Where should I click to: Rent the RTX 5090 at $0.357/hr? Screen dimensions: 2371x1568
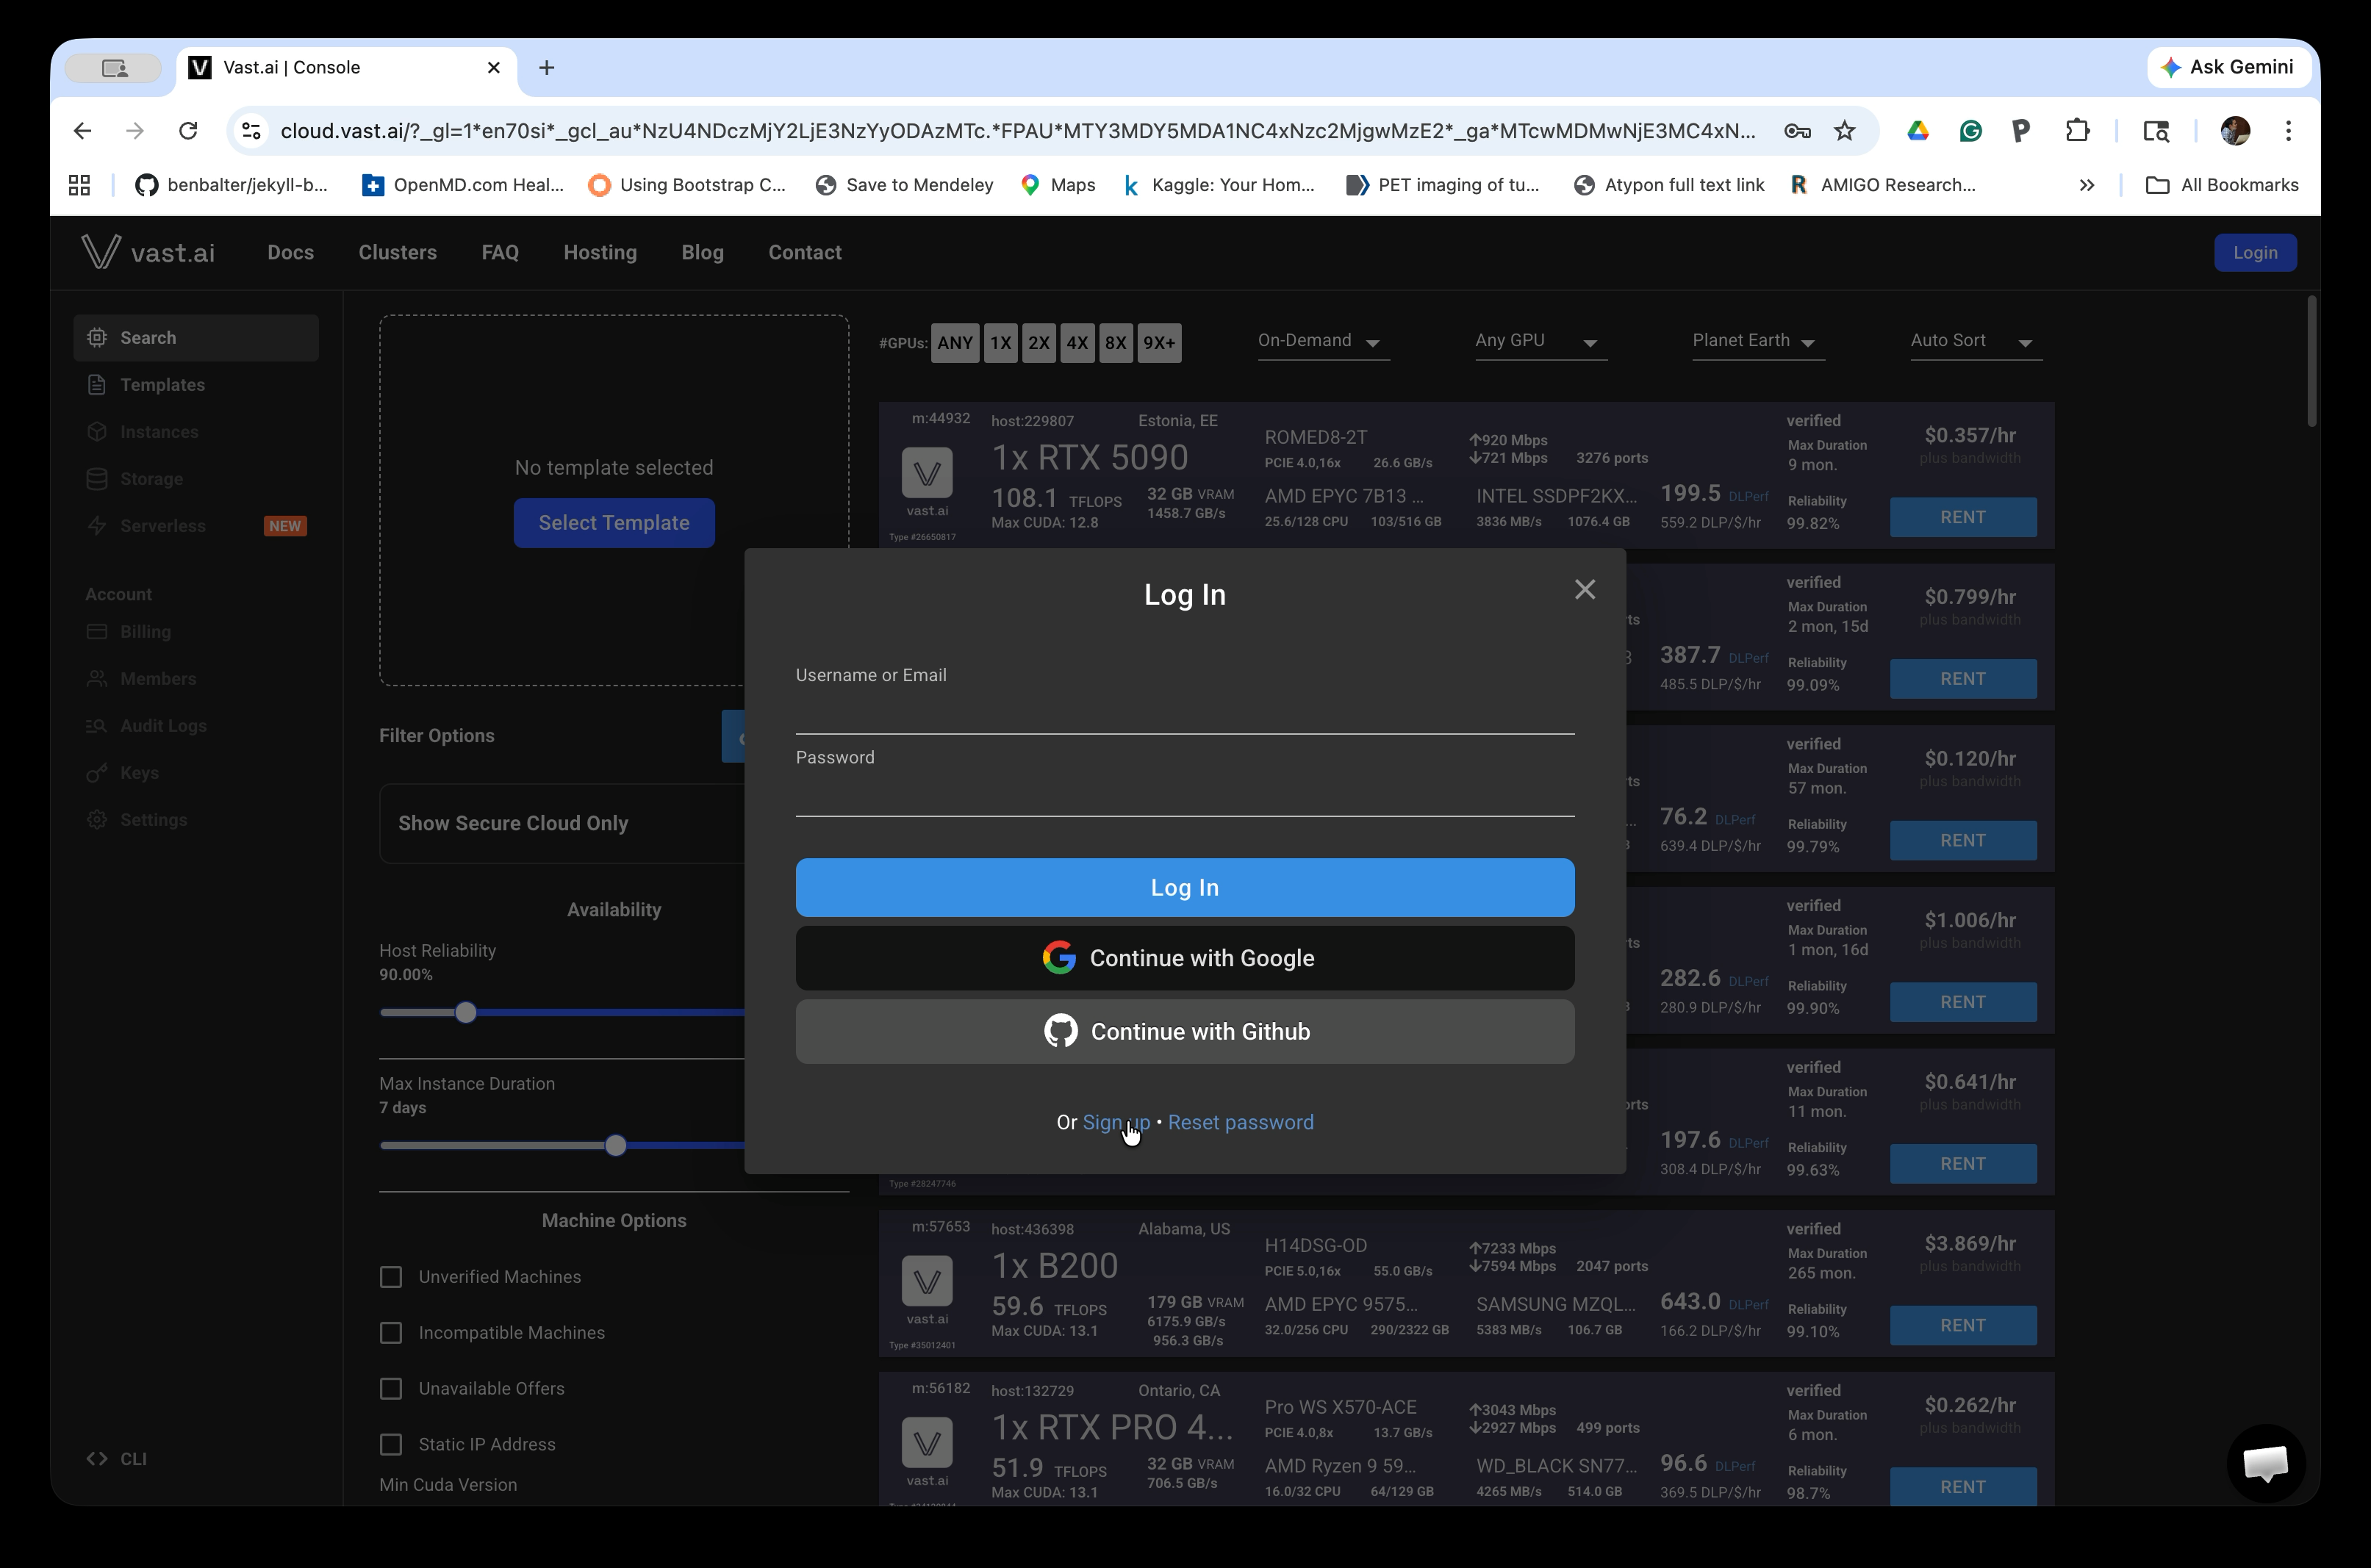pos(1963,517)
